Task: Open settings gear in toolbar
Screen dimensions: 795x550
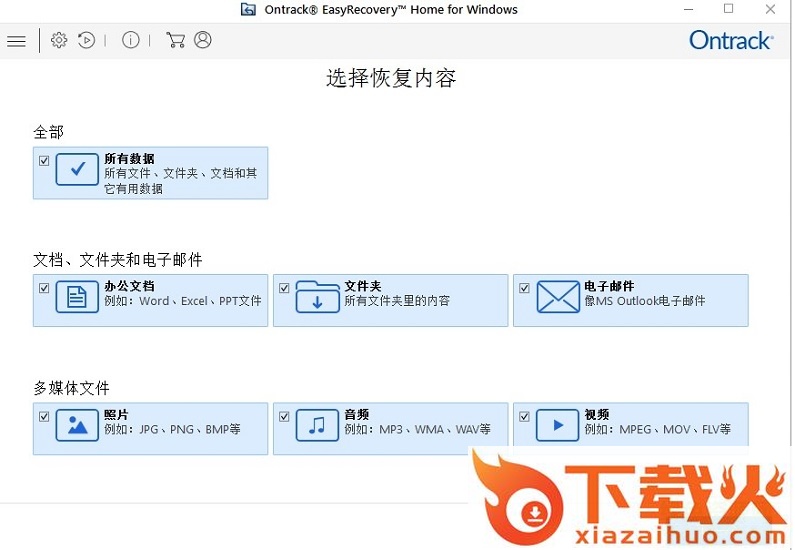Action: pyautogui.click(x=59, y=40)
